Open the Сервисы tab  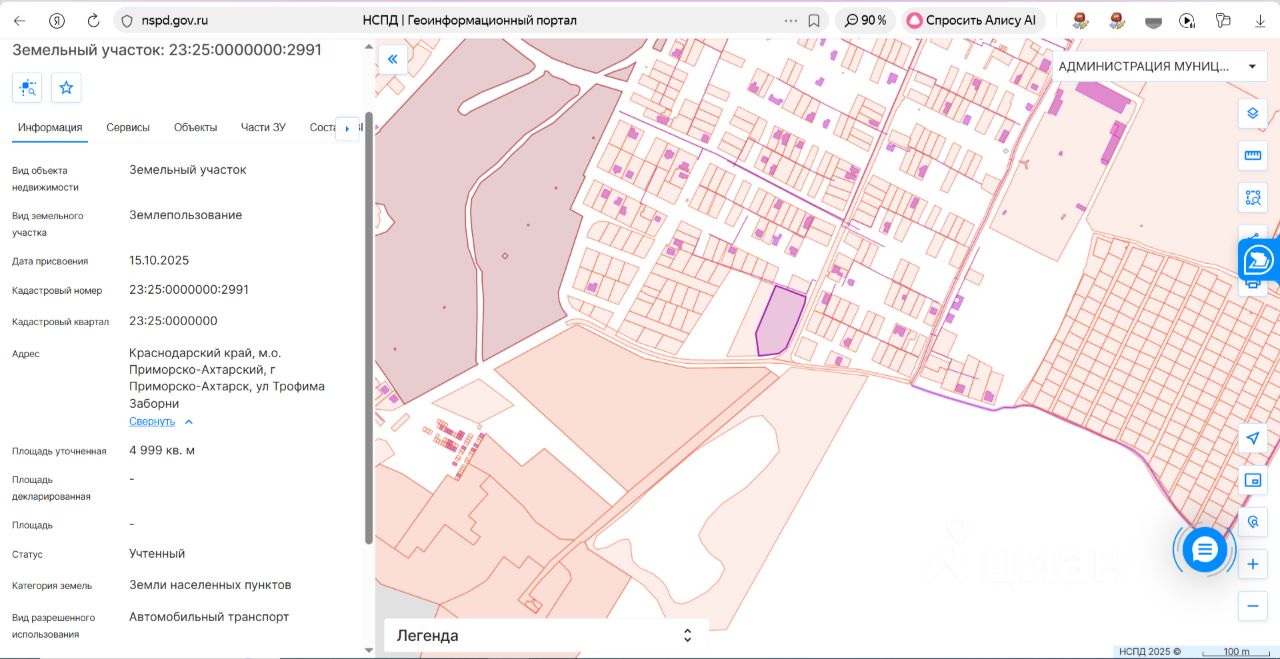pyautogui.click(x=128, y=127)
